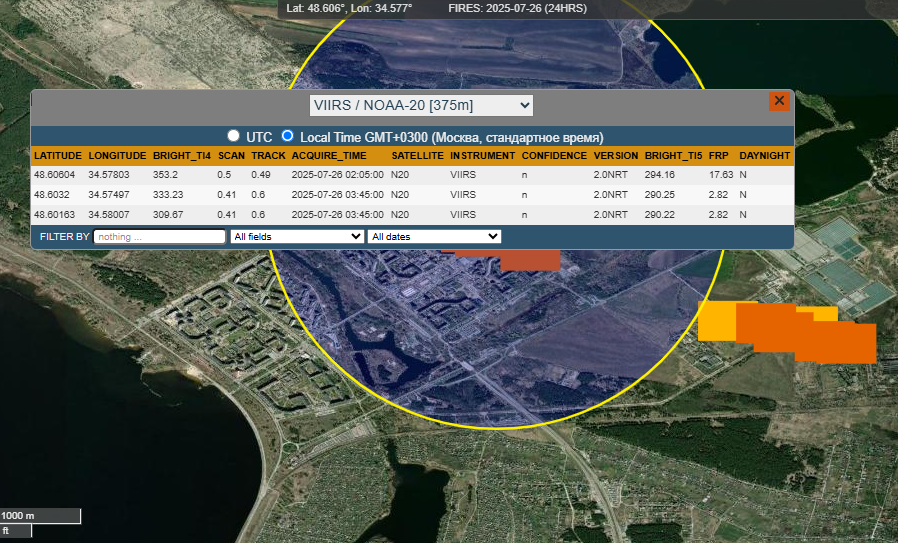This screenshot has width=898, height=543.
Task: Select the latitude cell 48.60604
Action: (x=54, y=175)
